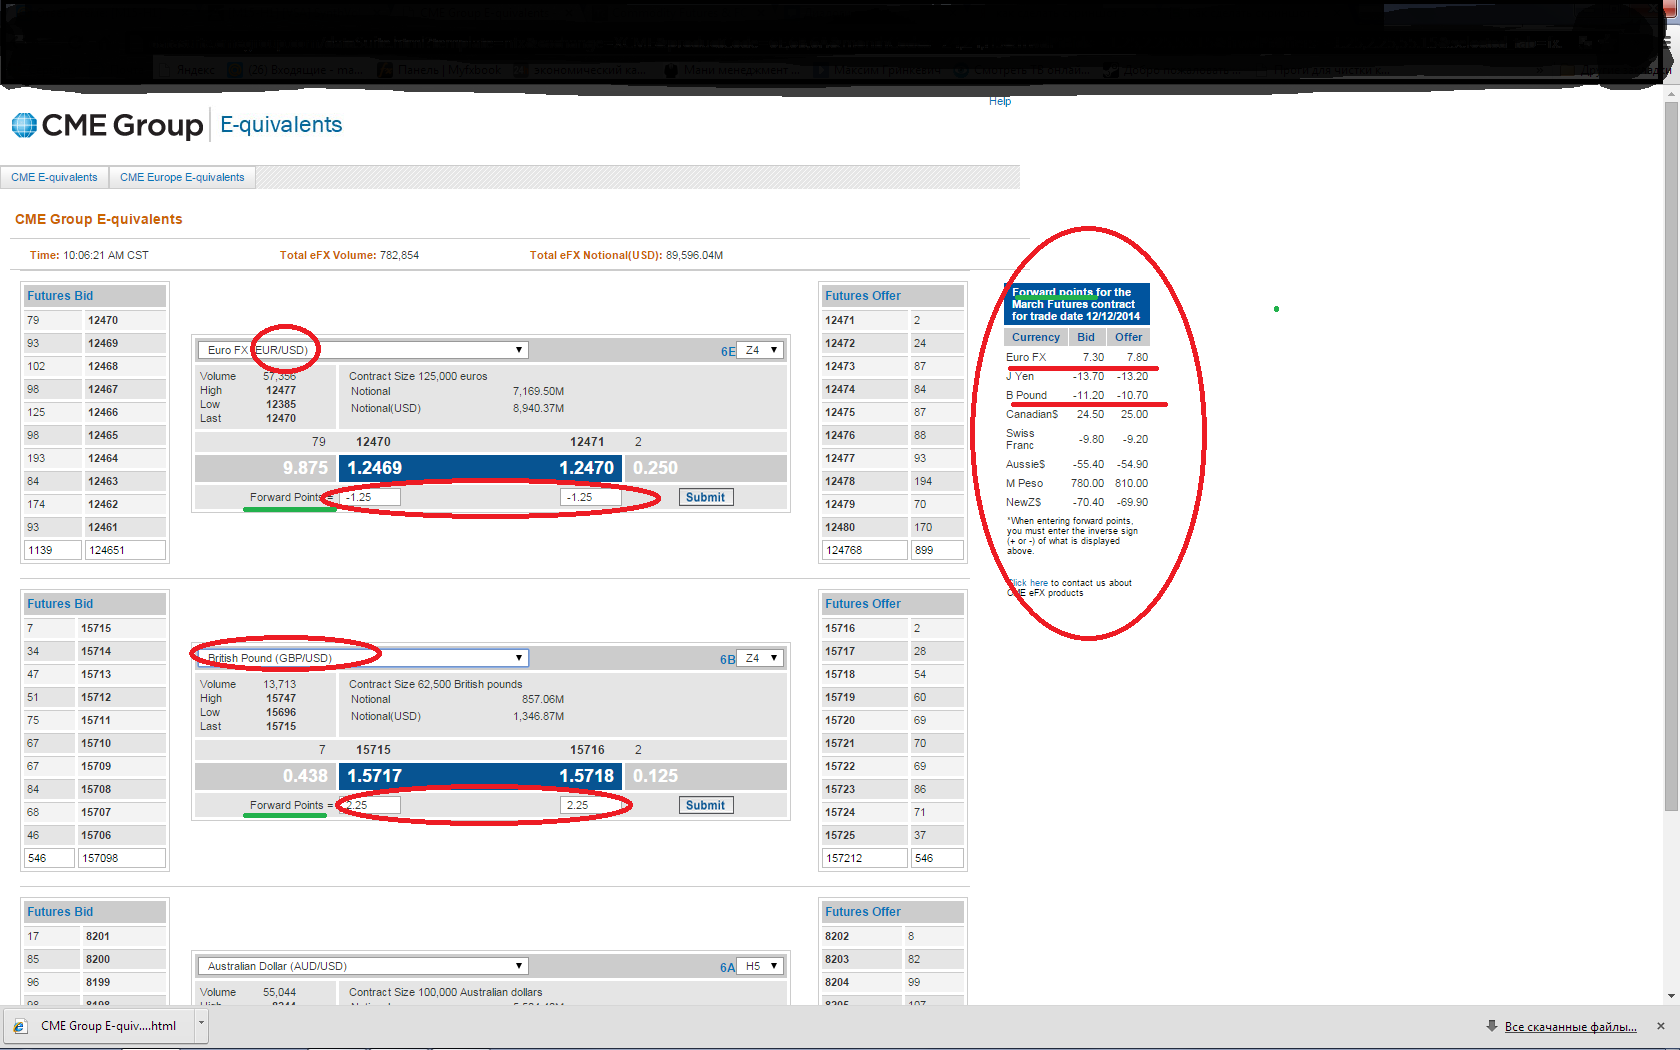Click the download arrow icon beside all downloads

1492,1026
